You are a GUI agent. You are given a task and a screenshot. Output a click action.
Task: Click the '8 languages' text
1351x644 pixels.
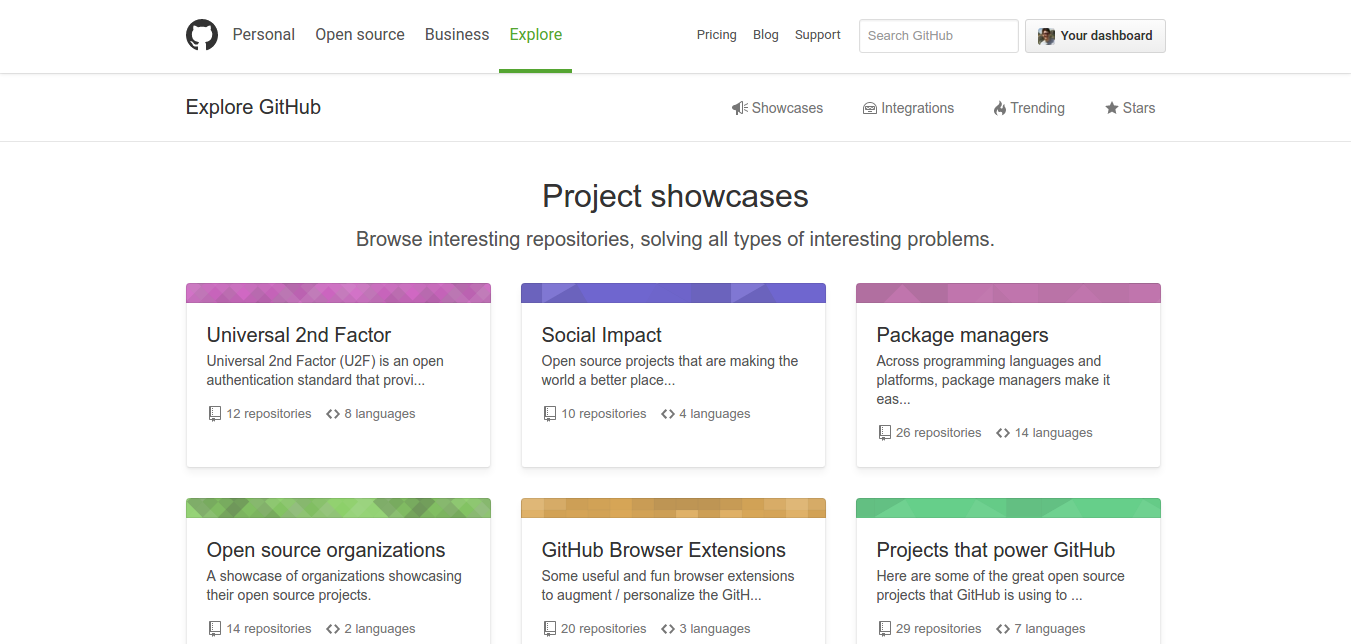click(380, 414)
